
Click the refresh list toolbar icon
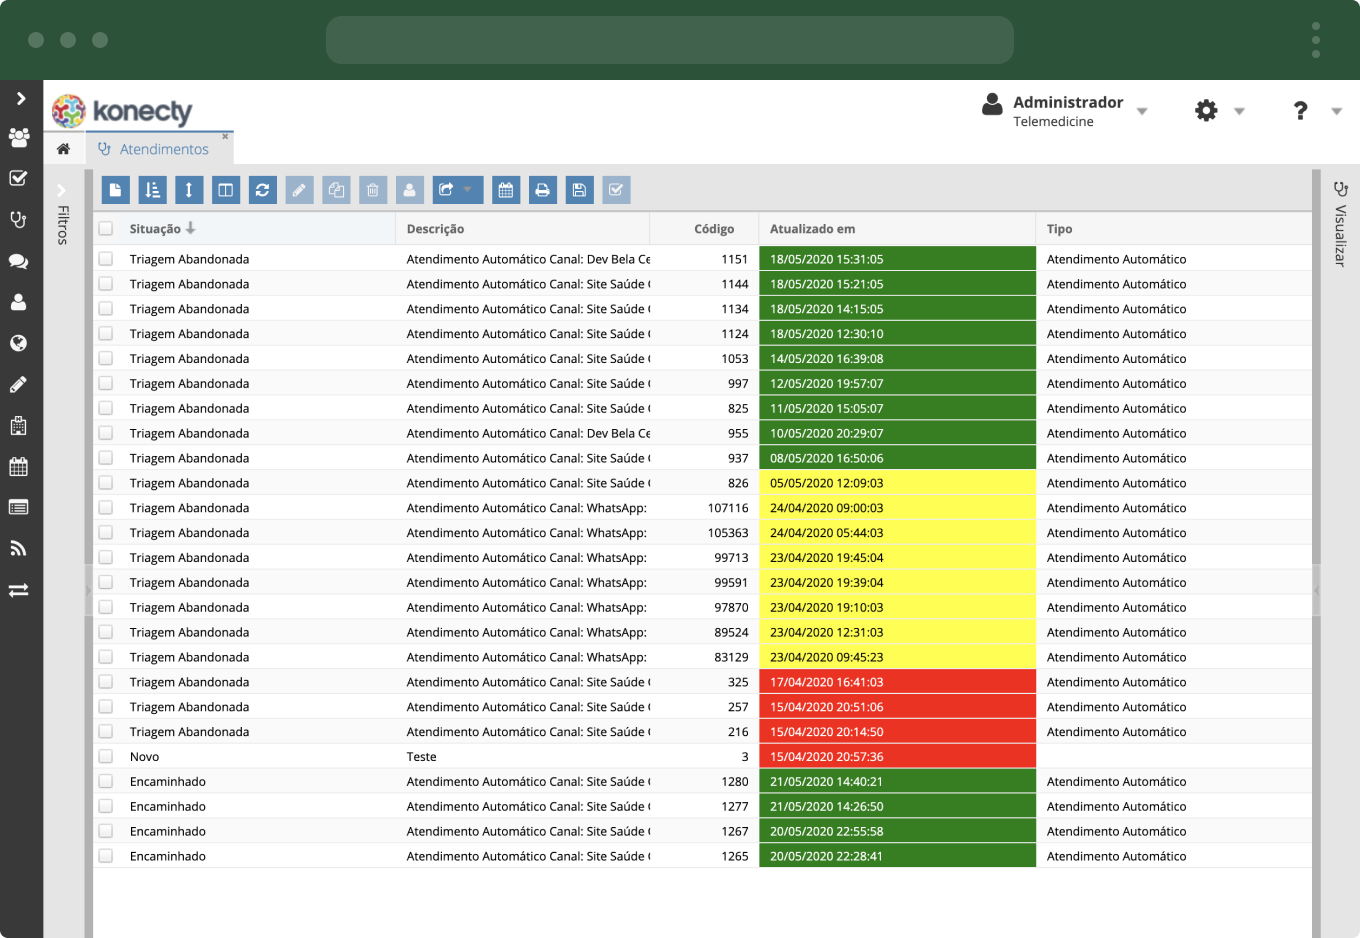point(262,190)
